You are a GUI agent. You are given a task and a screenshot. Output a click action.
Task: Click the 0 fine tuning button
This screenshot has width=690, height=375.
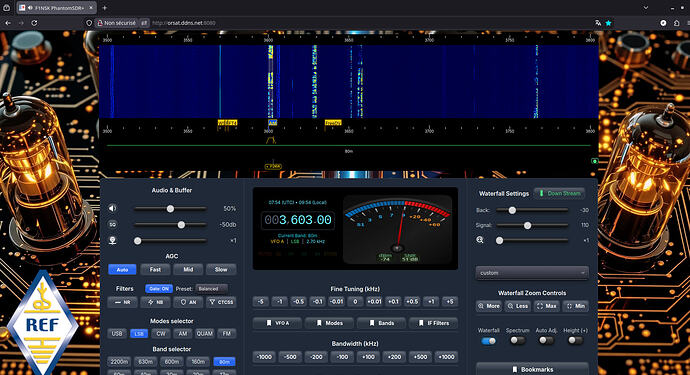pyautogui.click(x=355, y=301)
